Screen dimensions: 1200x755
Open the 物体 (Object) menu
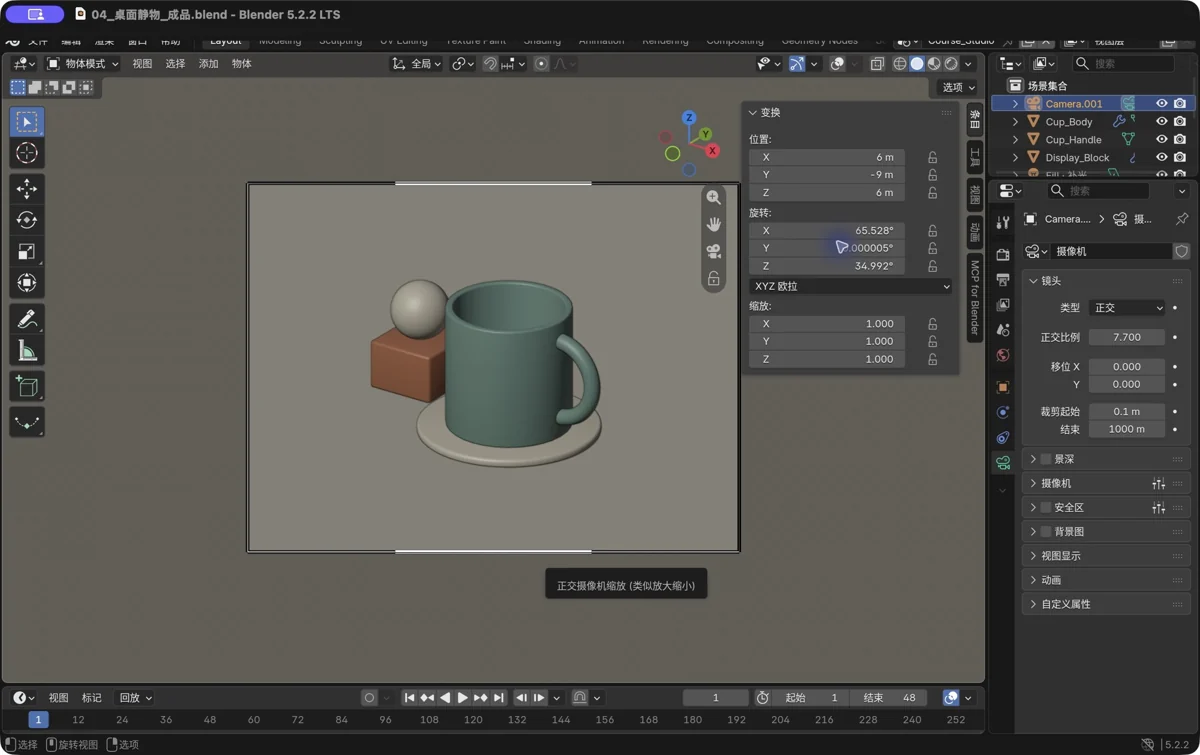(x=242, y=64)
